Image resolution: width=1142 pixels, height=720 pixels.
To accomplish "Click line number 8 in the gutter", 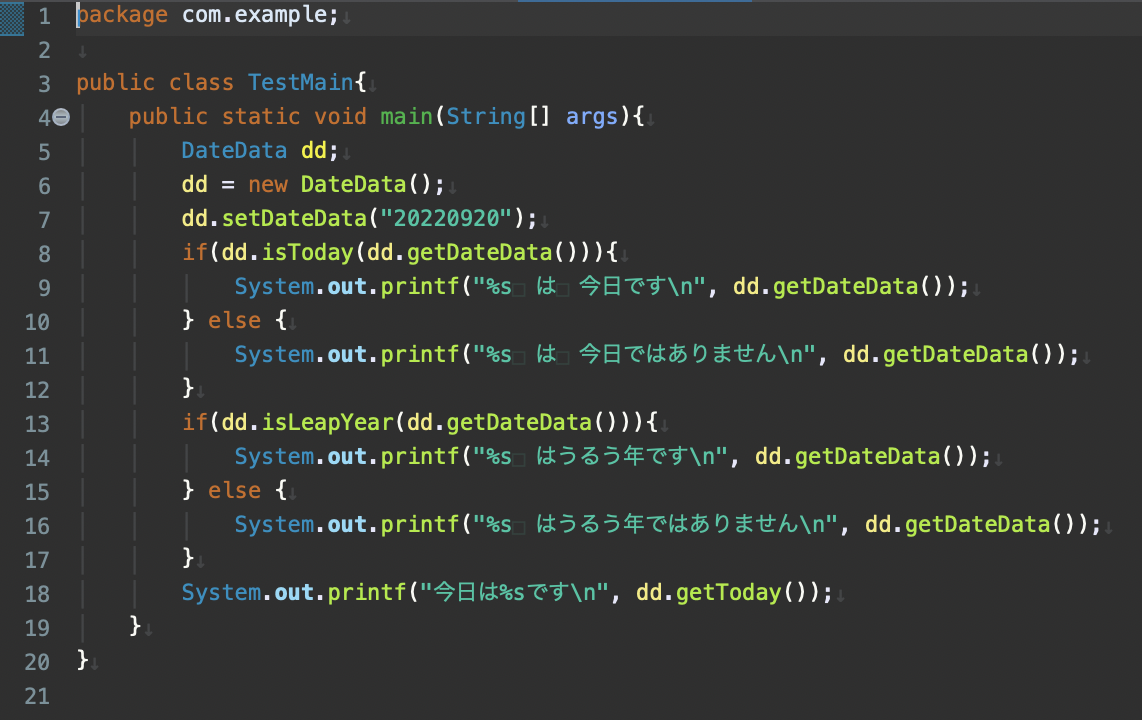I will tap(44, 253).
